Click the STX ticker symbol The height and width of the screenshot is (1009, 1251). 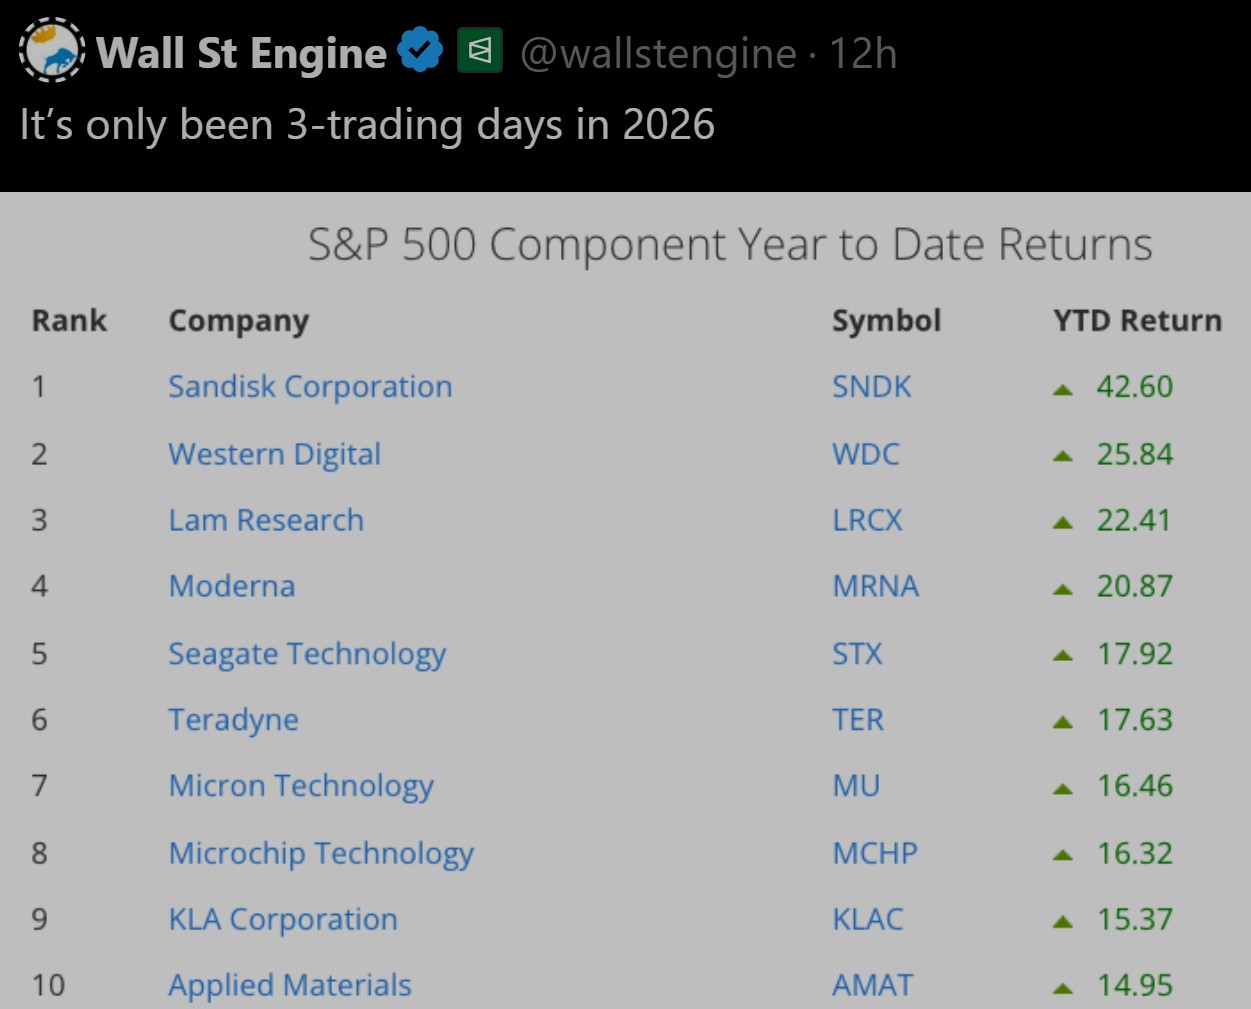[858, 654]
